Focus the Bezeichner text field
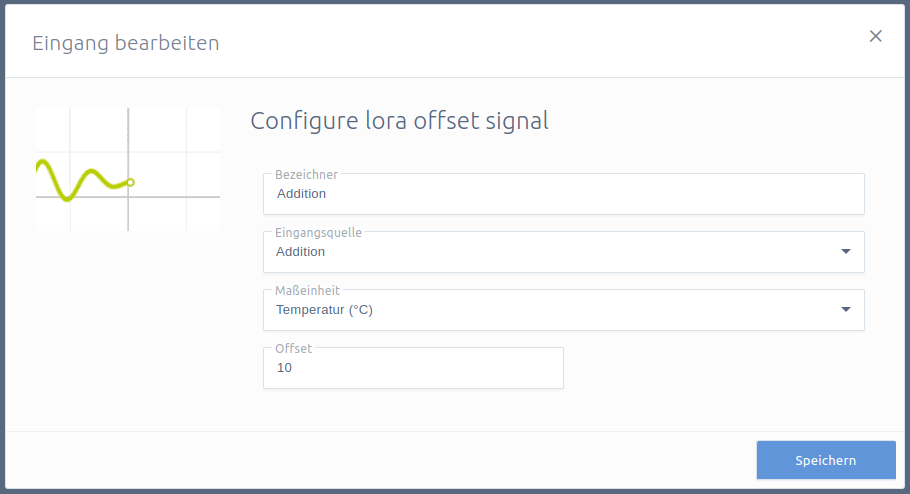This screenshot has height=494, width=910. pyautogui.click(x=564, y=194)
